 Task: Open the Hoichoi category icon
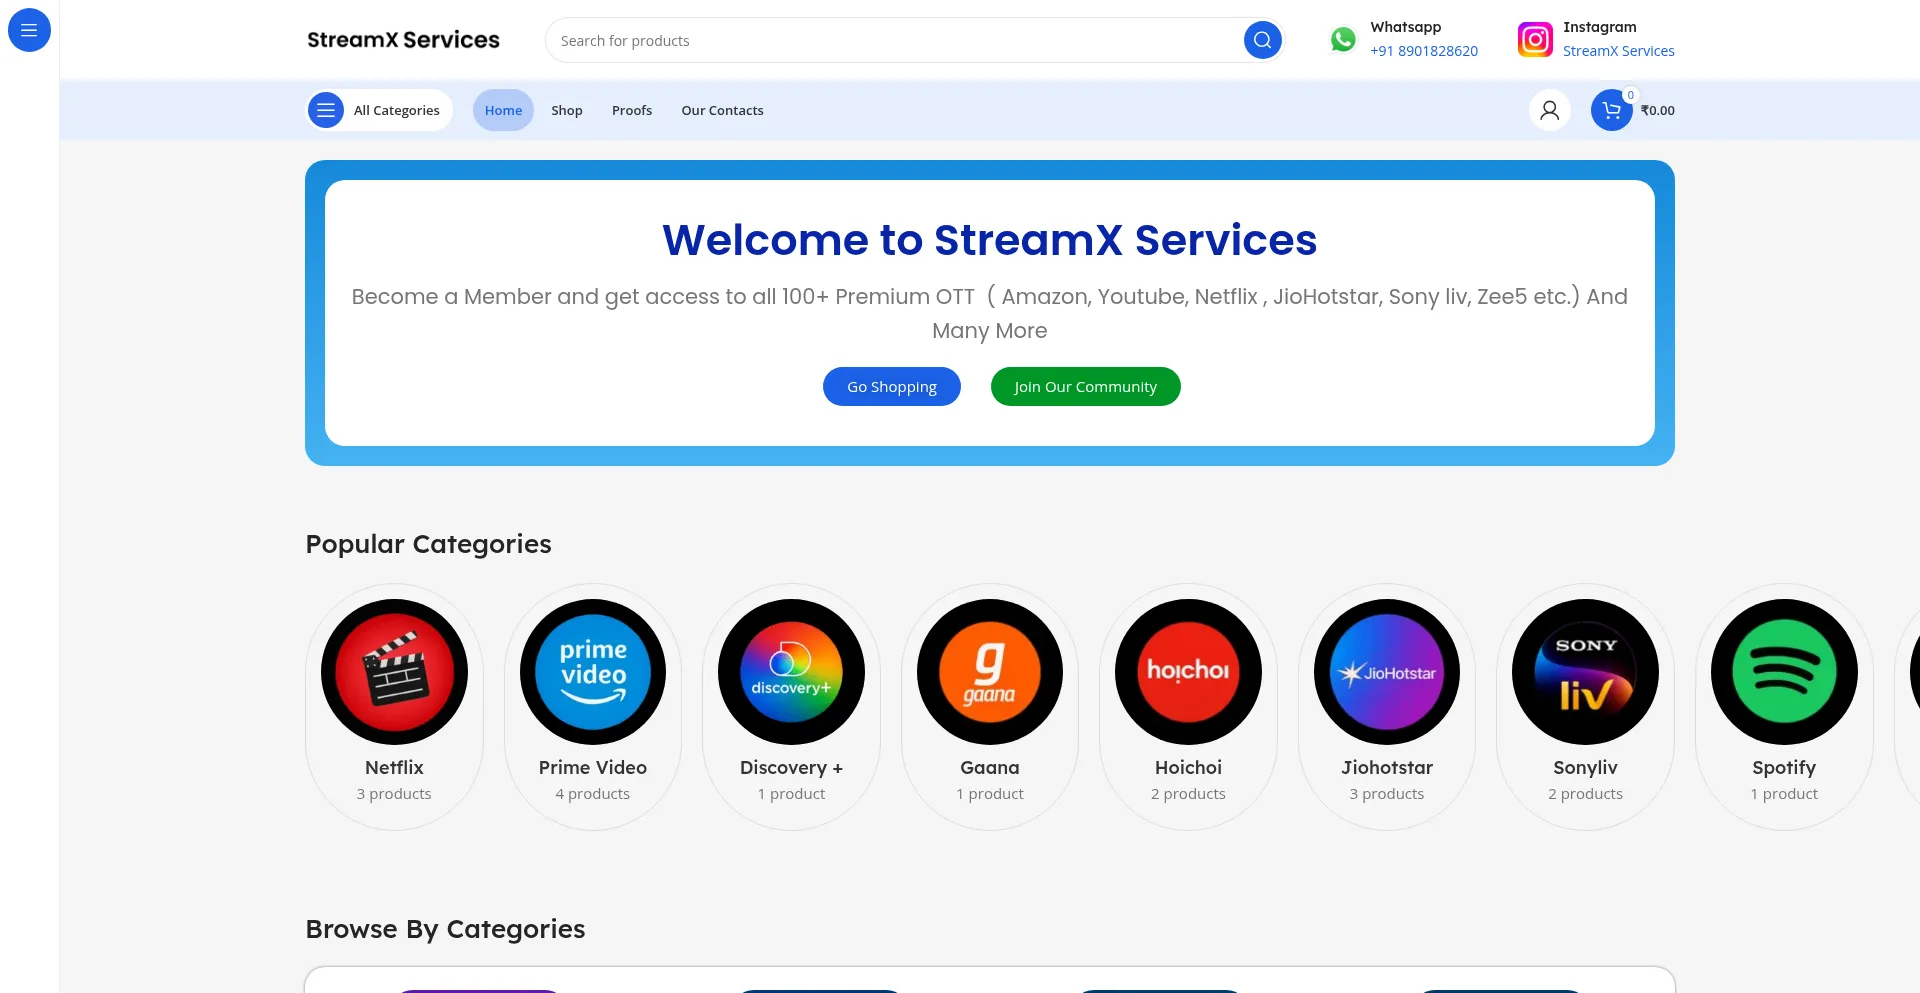click(1188, 672)
